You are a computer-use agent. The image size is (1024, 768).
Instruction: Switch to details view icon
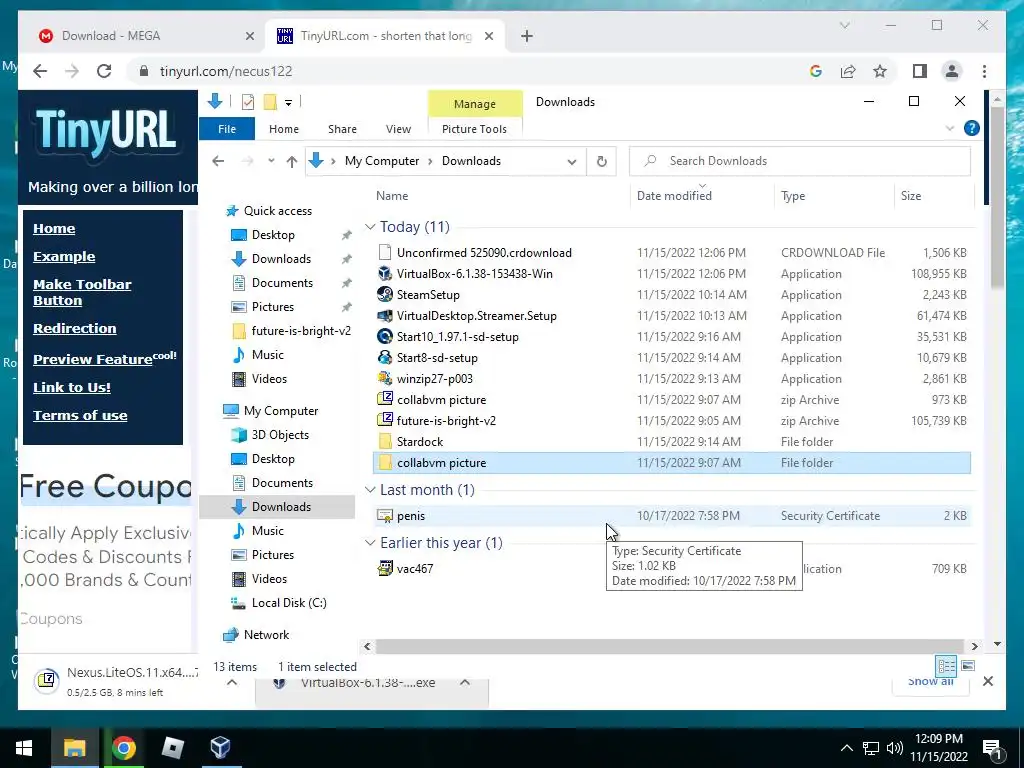[946, 666]
